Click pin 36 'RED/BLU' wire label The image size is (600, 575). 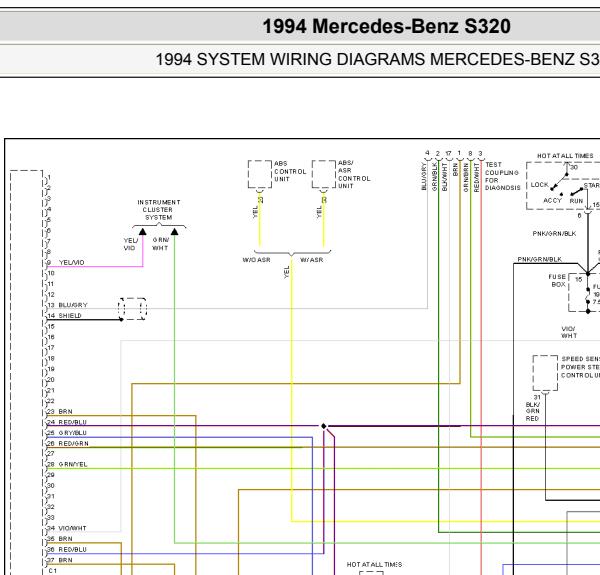click(72, 550)
